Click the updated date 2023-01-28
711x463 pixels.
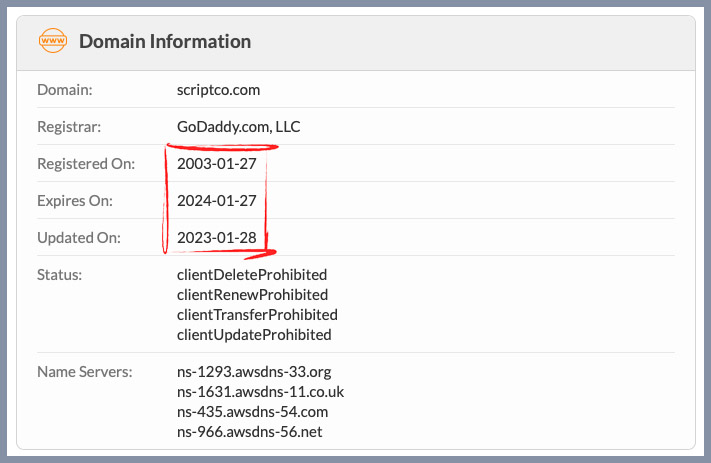pos(217,238)
